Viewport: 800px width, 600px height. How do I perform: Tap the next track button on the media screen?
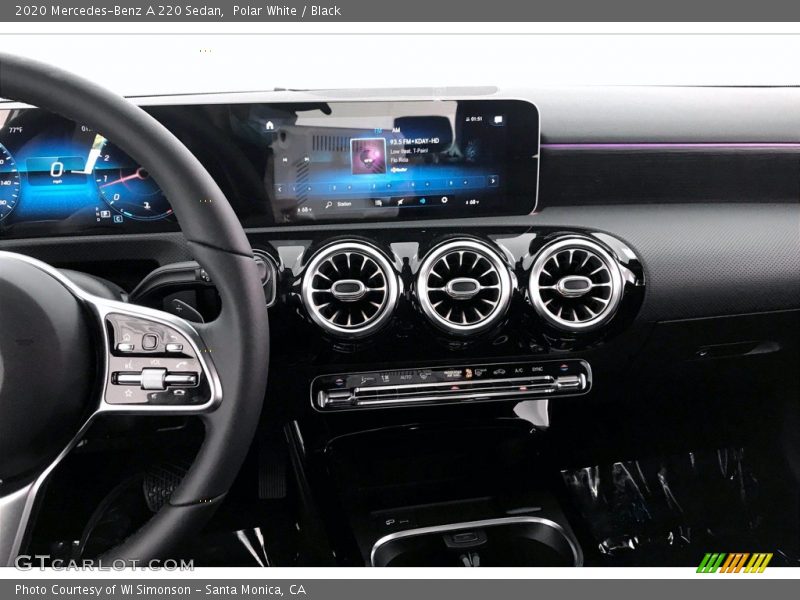pyautogui.click(x=307, y=160)
